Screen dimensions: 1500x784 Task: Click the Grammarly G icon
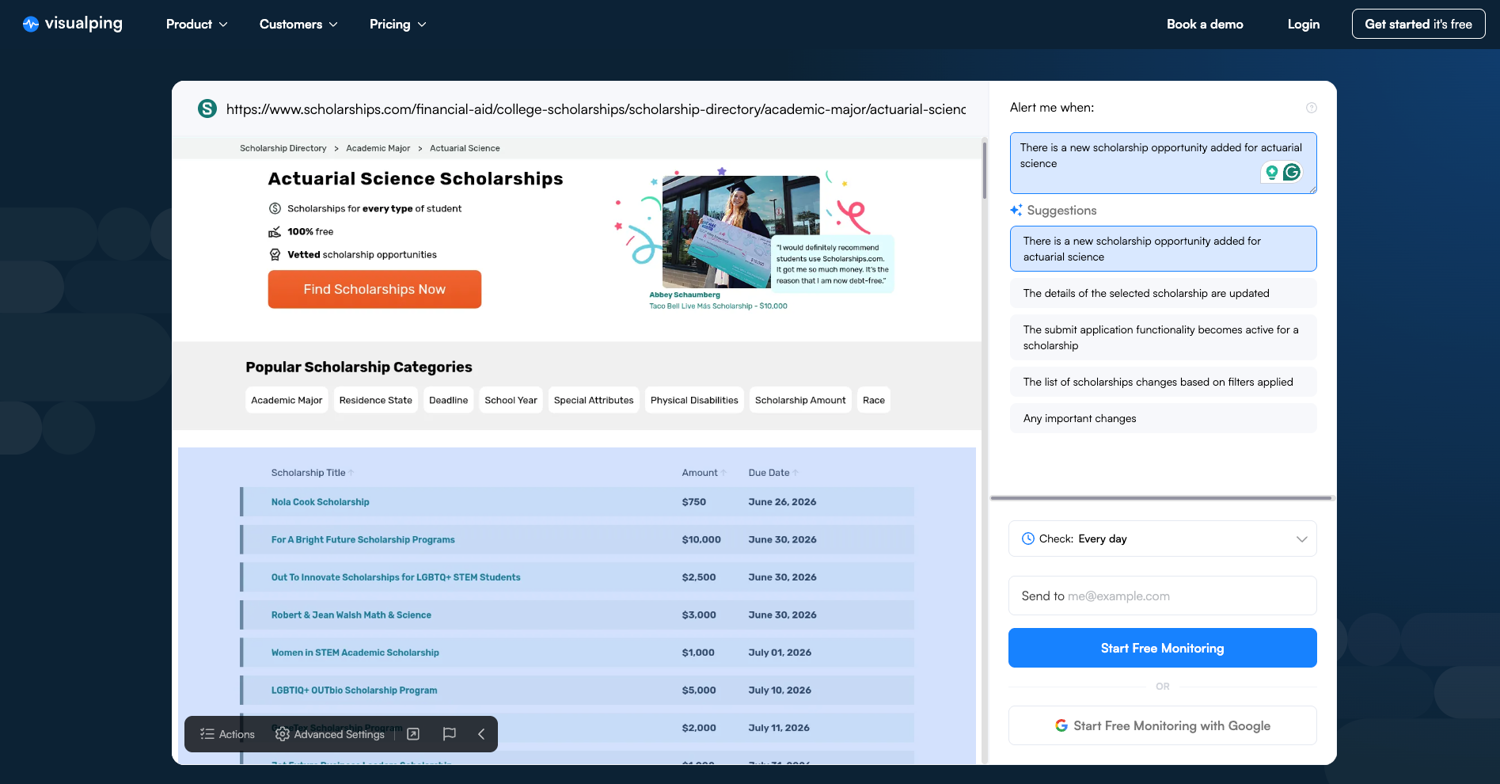click(x=1292, y=172)
